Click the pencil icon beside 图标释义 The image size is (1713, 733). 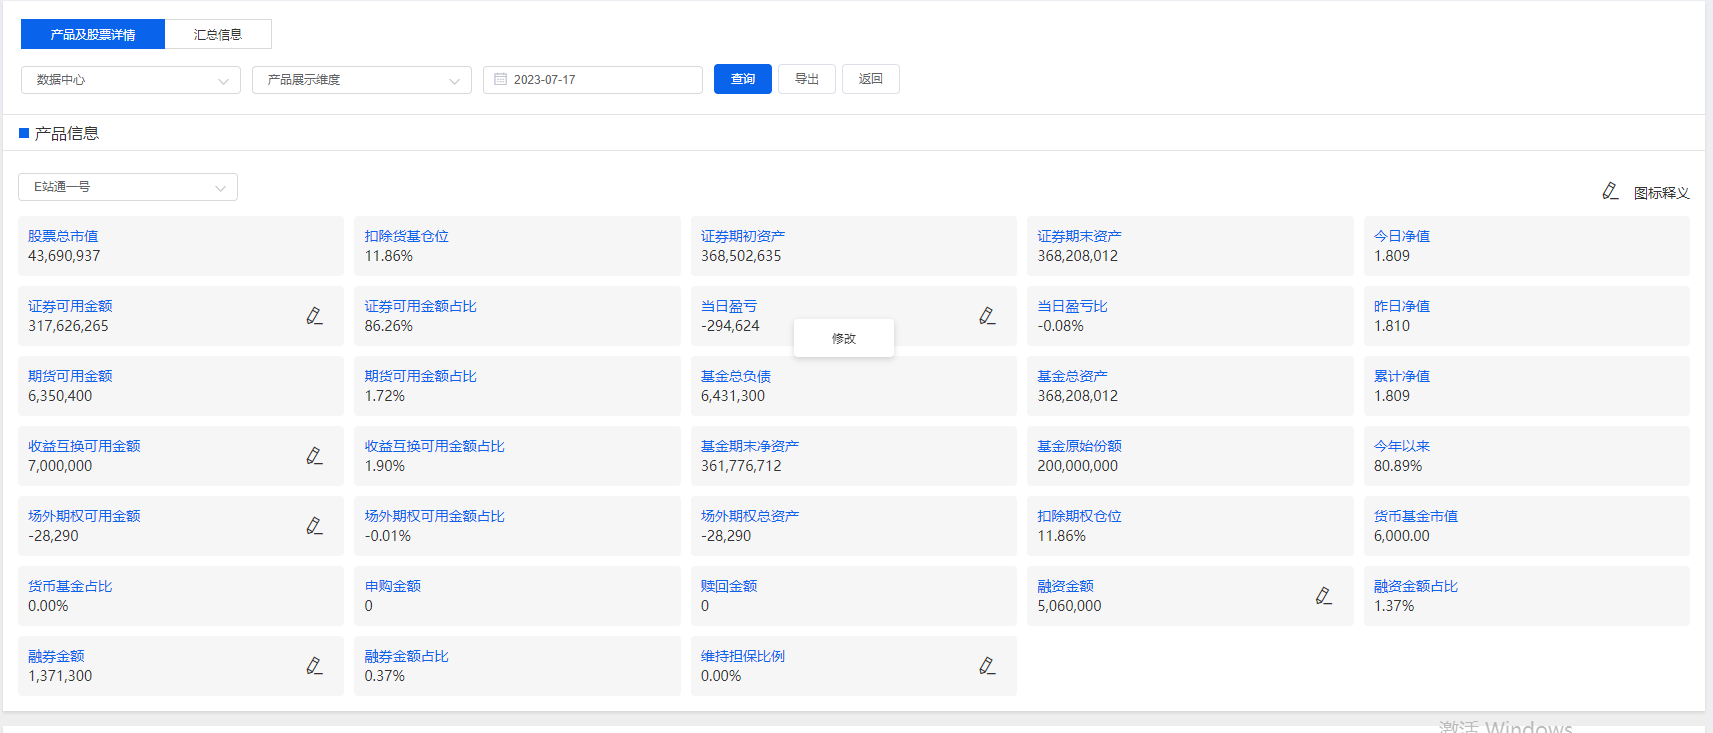pyautogui.click(x=1610, y=191)
